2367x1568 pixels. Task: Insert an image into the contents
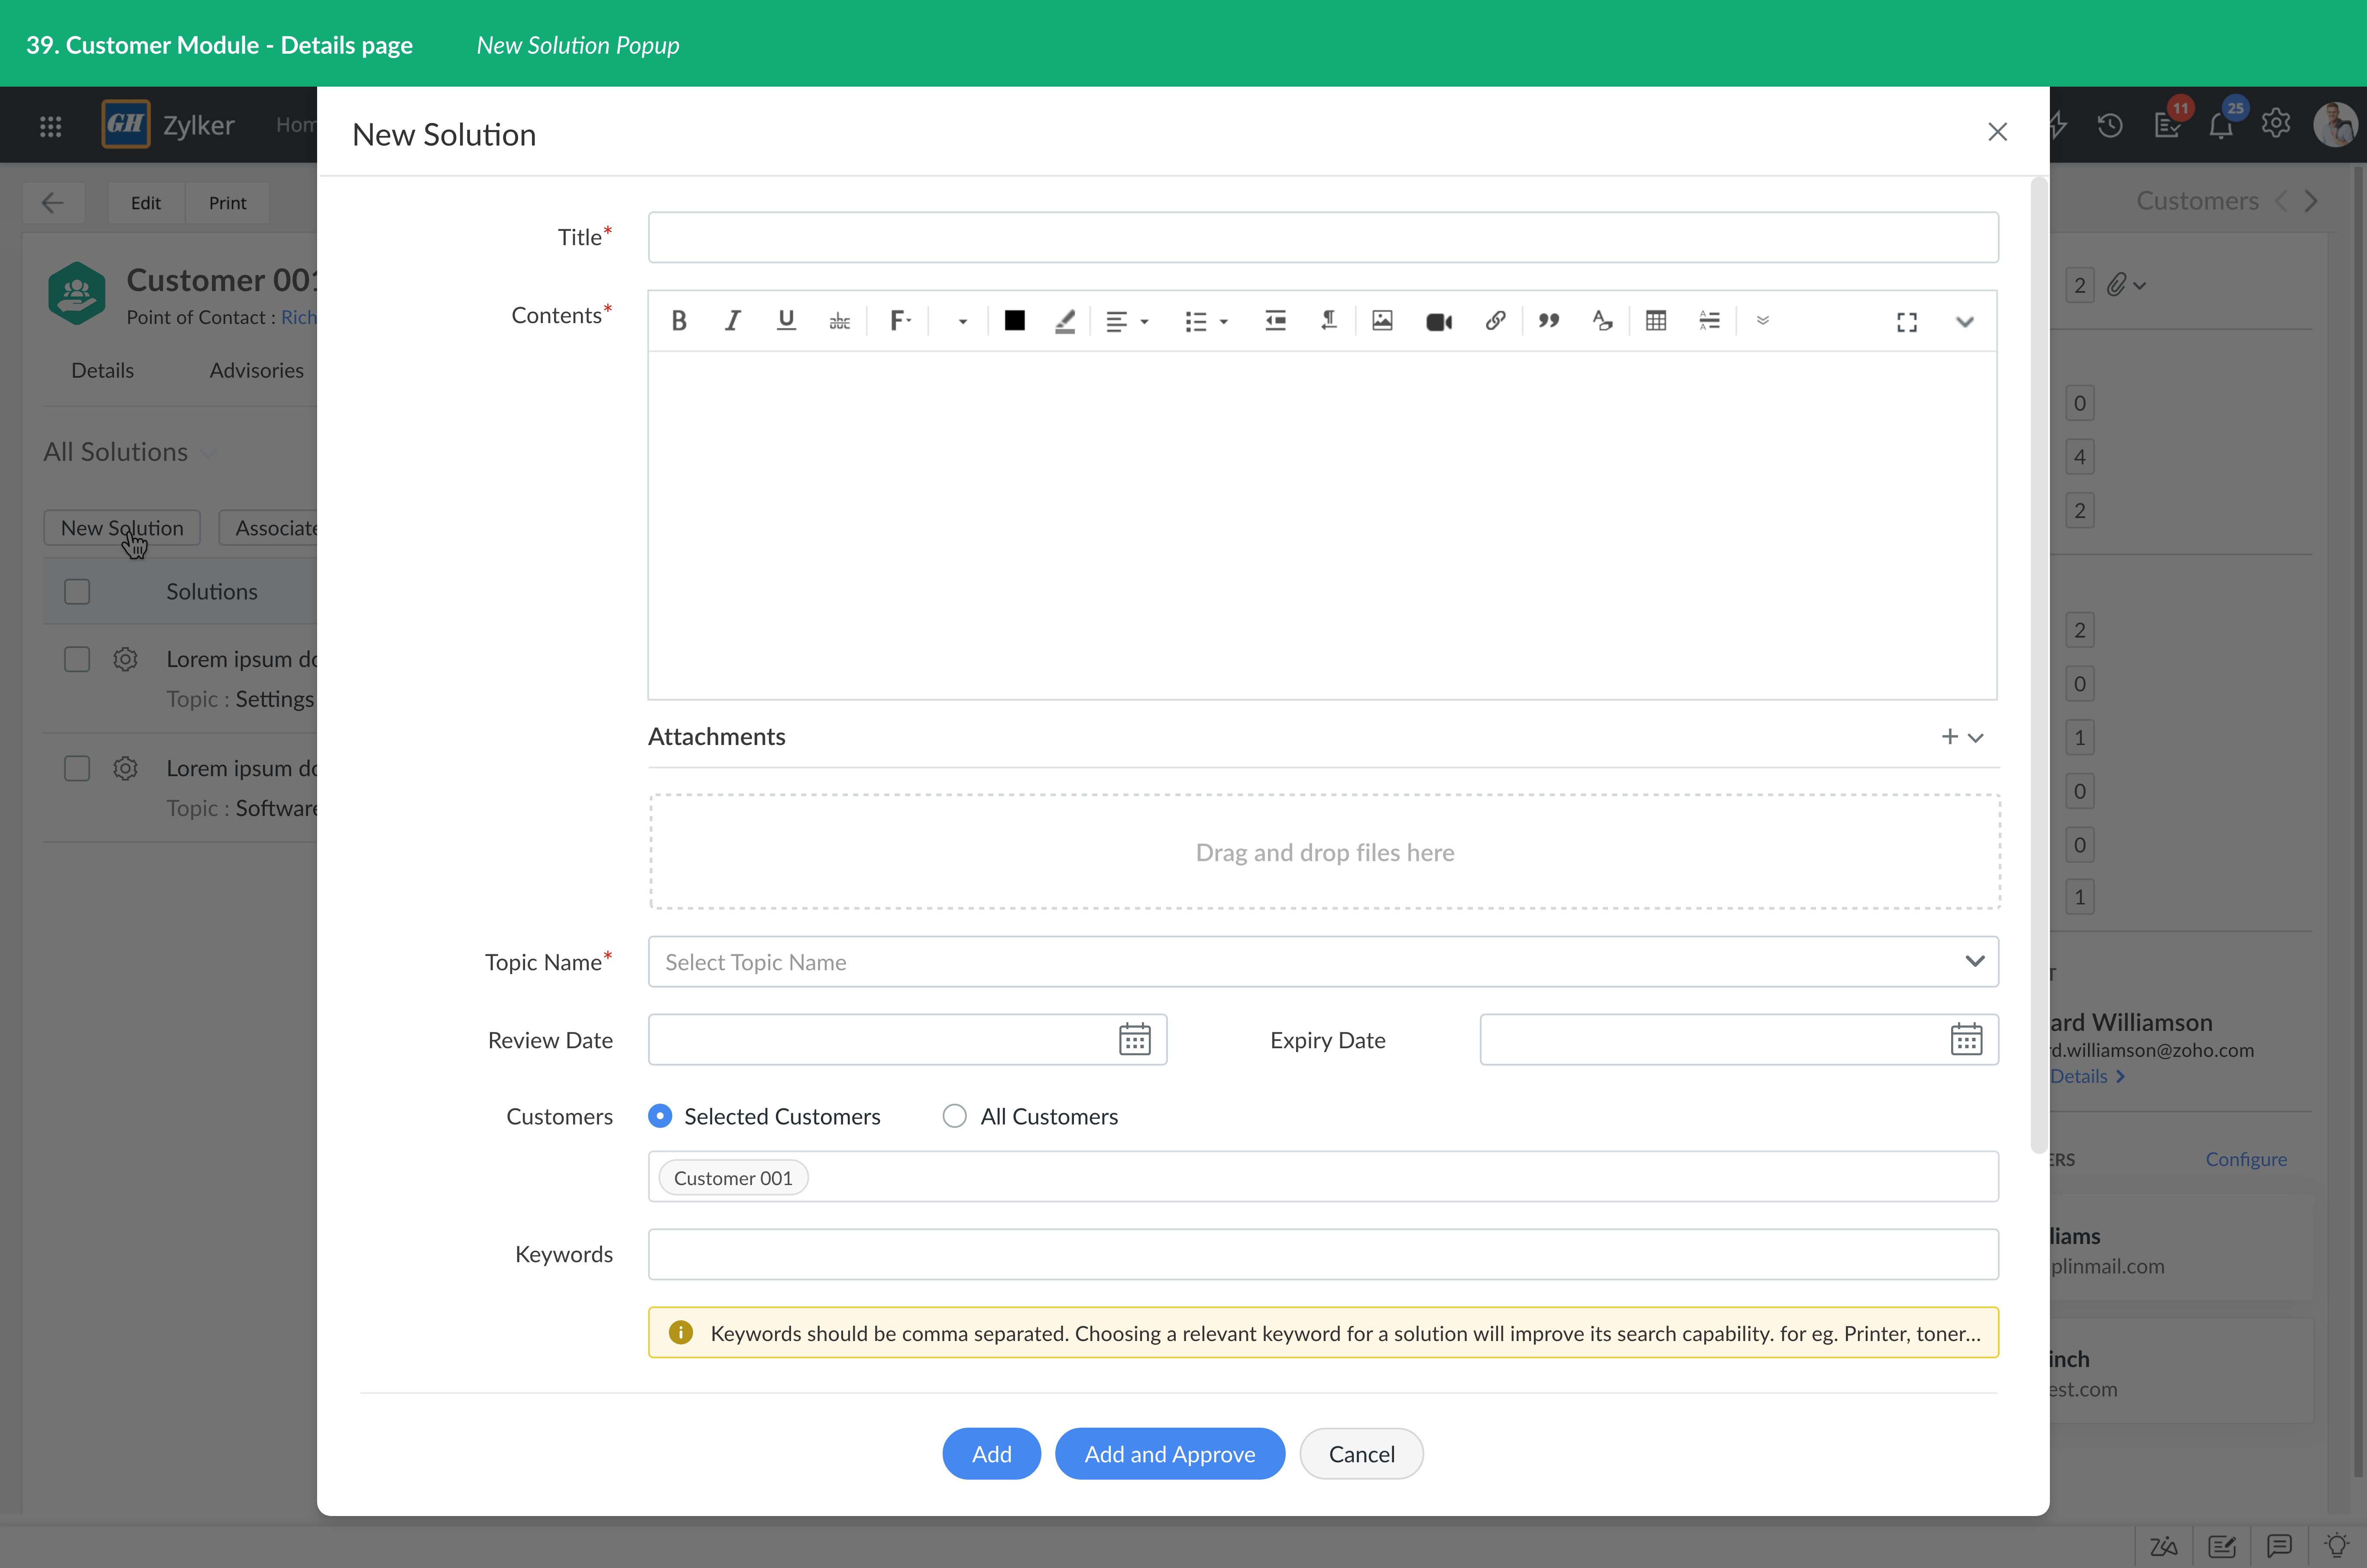coord(1382,321)
